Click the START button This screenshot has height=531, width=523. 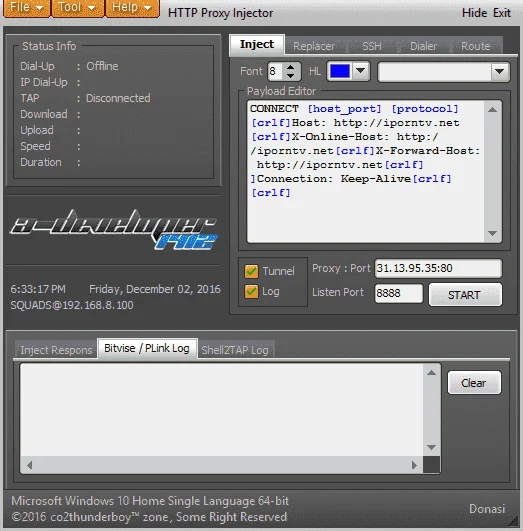(465, 295)
